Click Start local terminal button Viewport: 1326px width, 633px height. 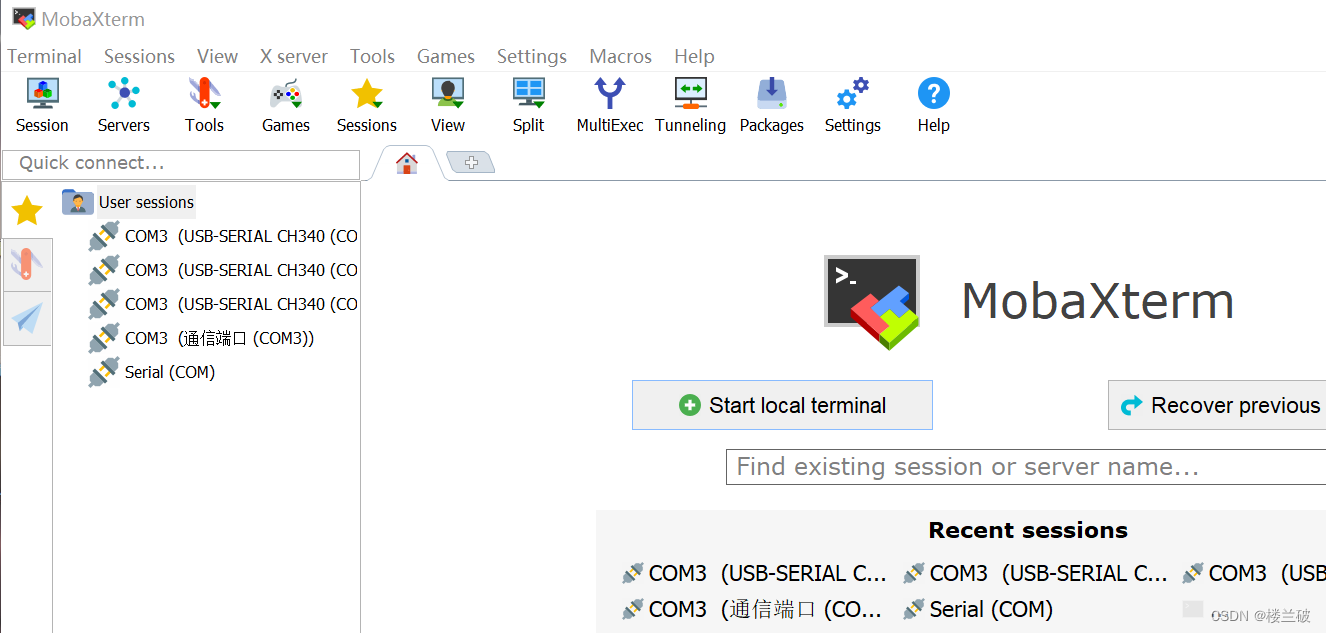coord(782,405)
